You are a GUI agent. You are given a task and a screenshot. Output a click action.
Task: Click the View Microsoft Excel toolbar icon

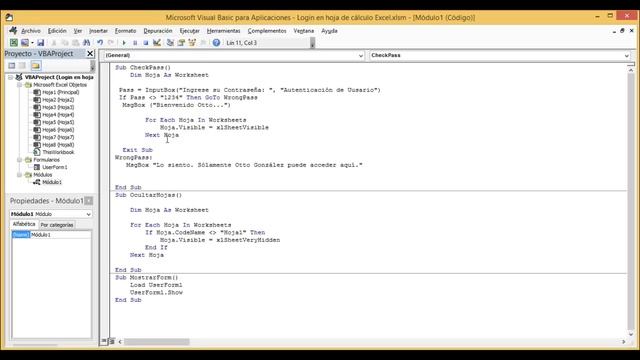coord(13,42)
